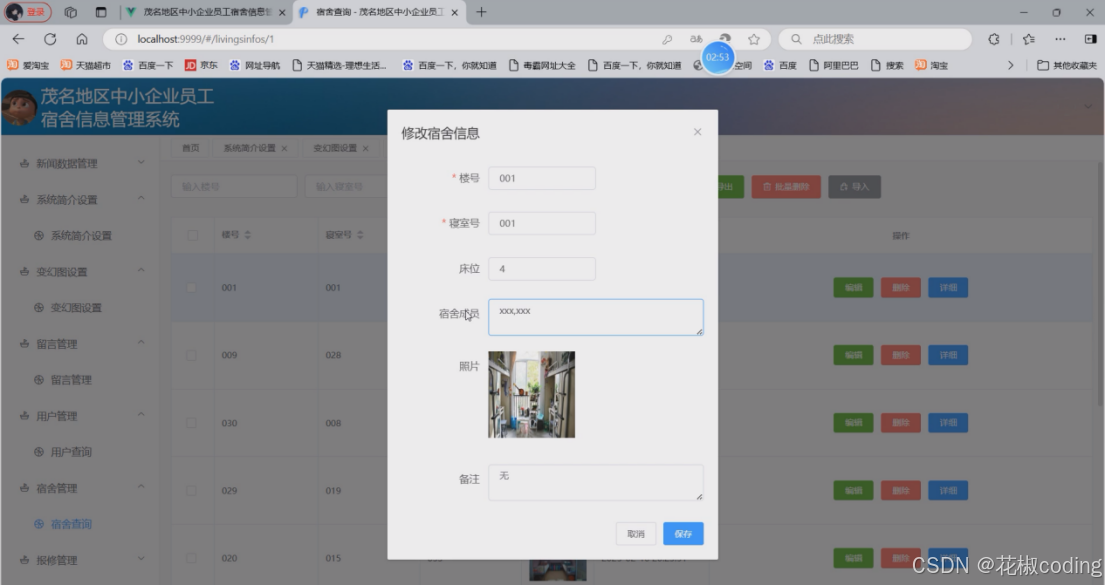
Task: Click inside the 宿舍成员 text area
Action: tap(596, 316)
